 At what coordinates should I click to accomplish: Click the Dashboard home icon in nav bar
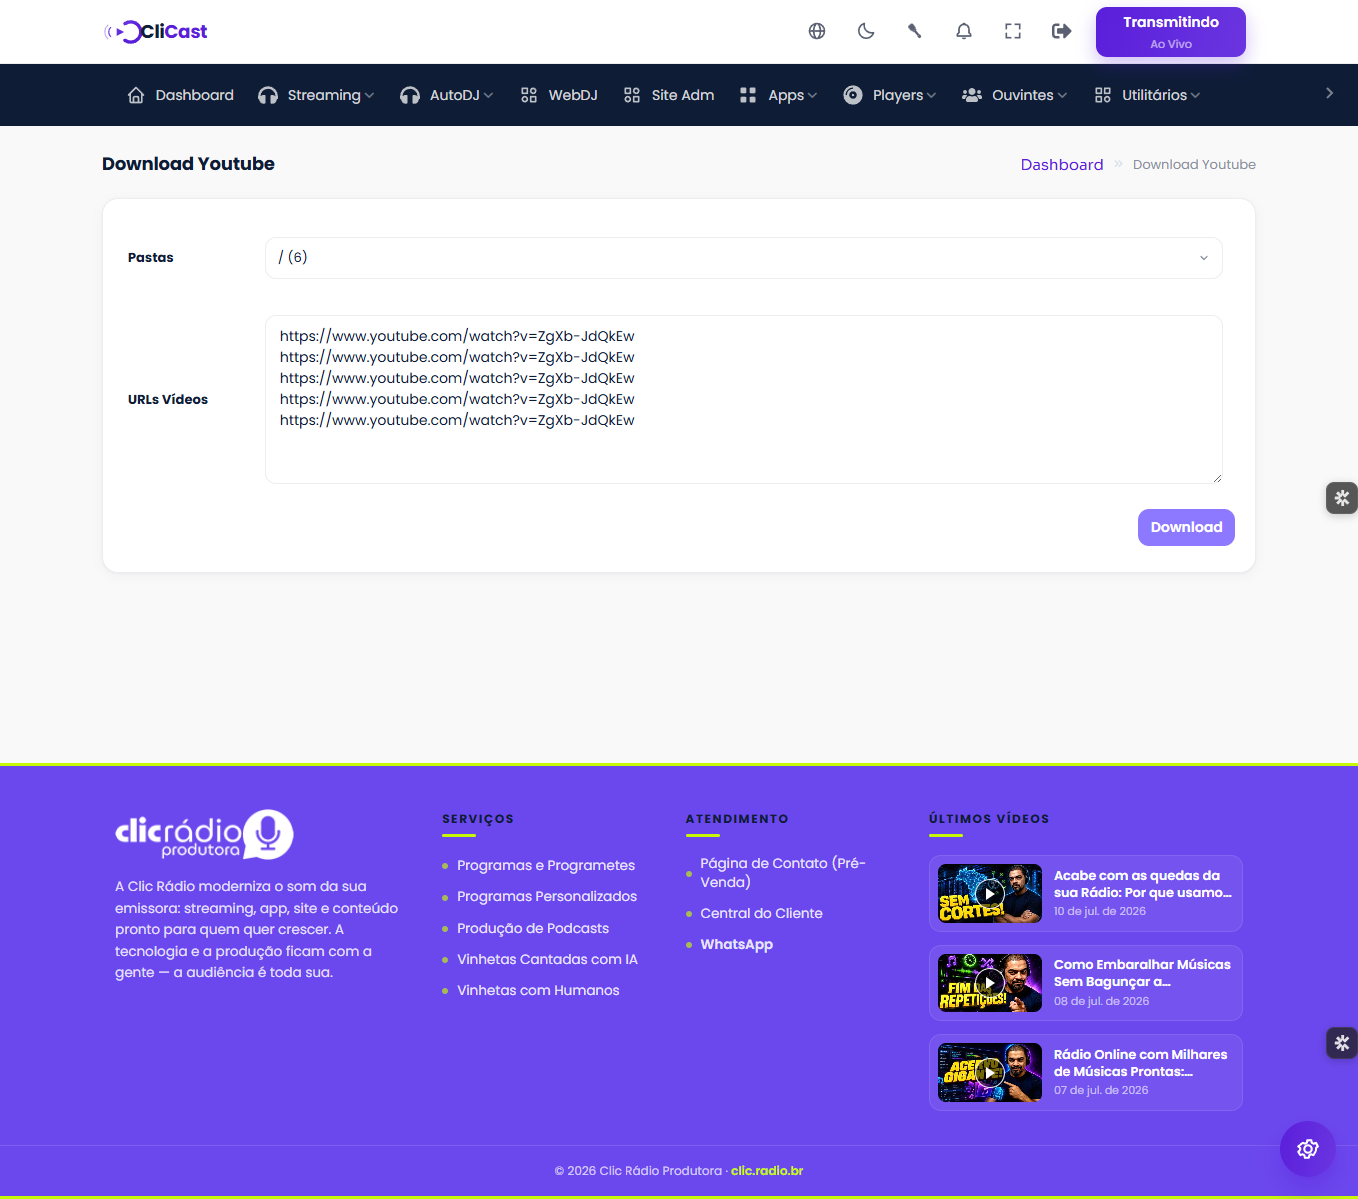point(136,95)
